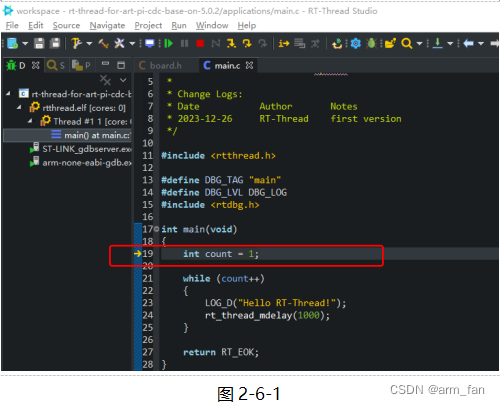Open the Project menu
This screenshot has height=405, width=500.
148,25
